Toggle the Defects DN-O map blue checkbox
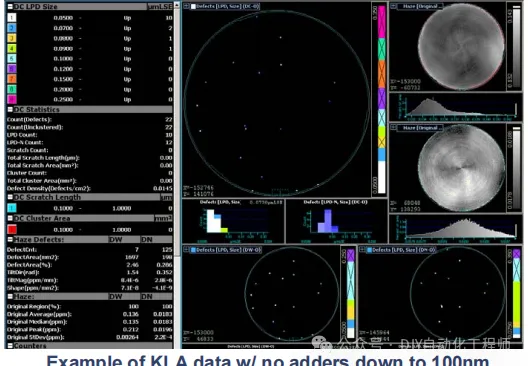The height and width of the screenshot is (366, 528). point(369,250)
